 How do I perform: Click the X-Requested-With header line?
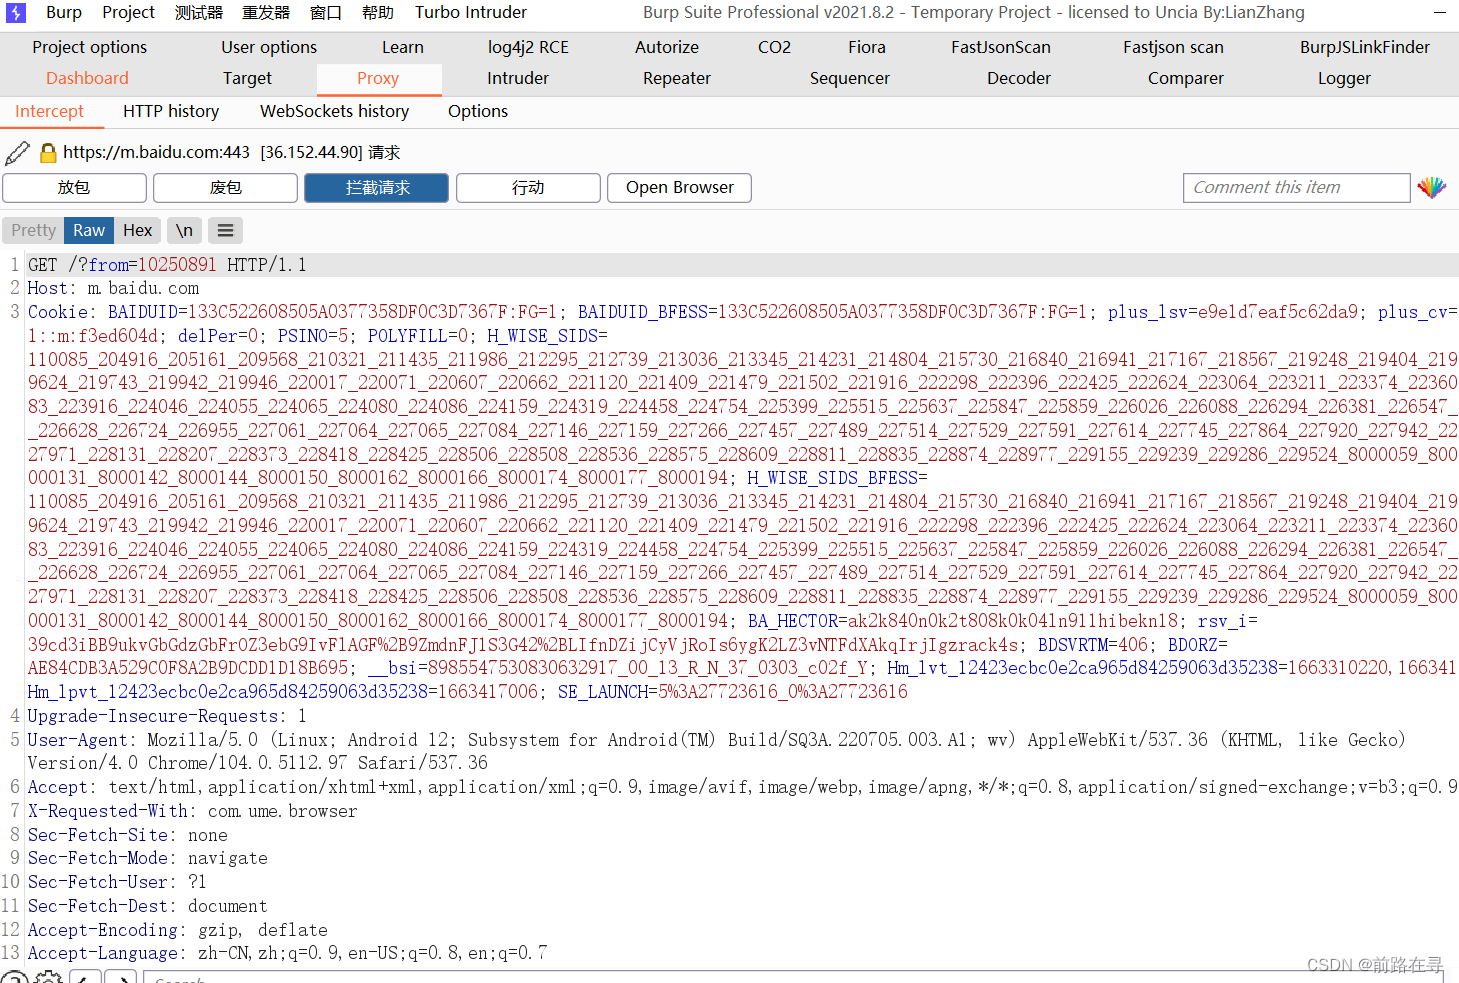192,811
